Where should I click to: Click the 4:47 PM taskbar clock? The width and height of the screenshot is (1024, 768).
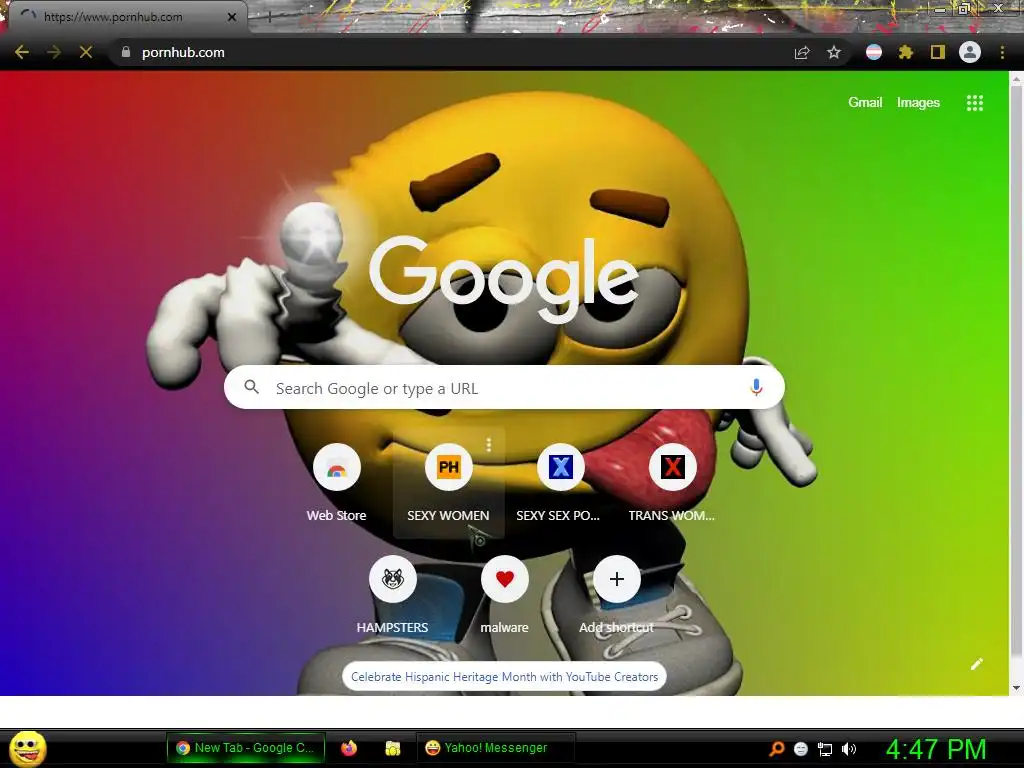click(936, 748)
